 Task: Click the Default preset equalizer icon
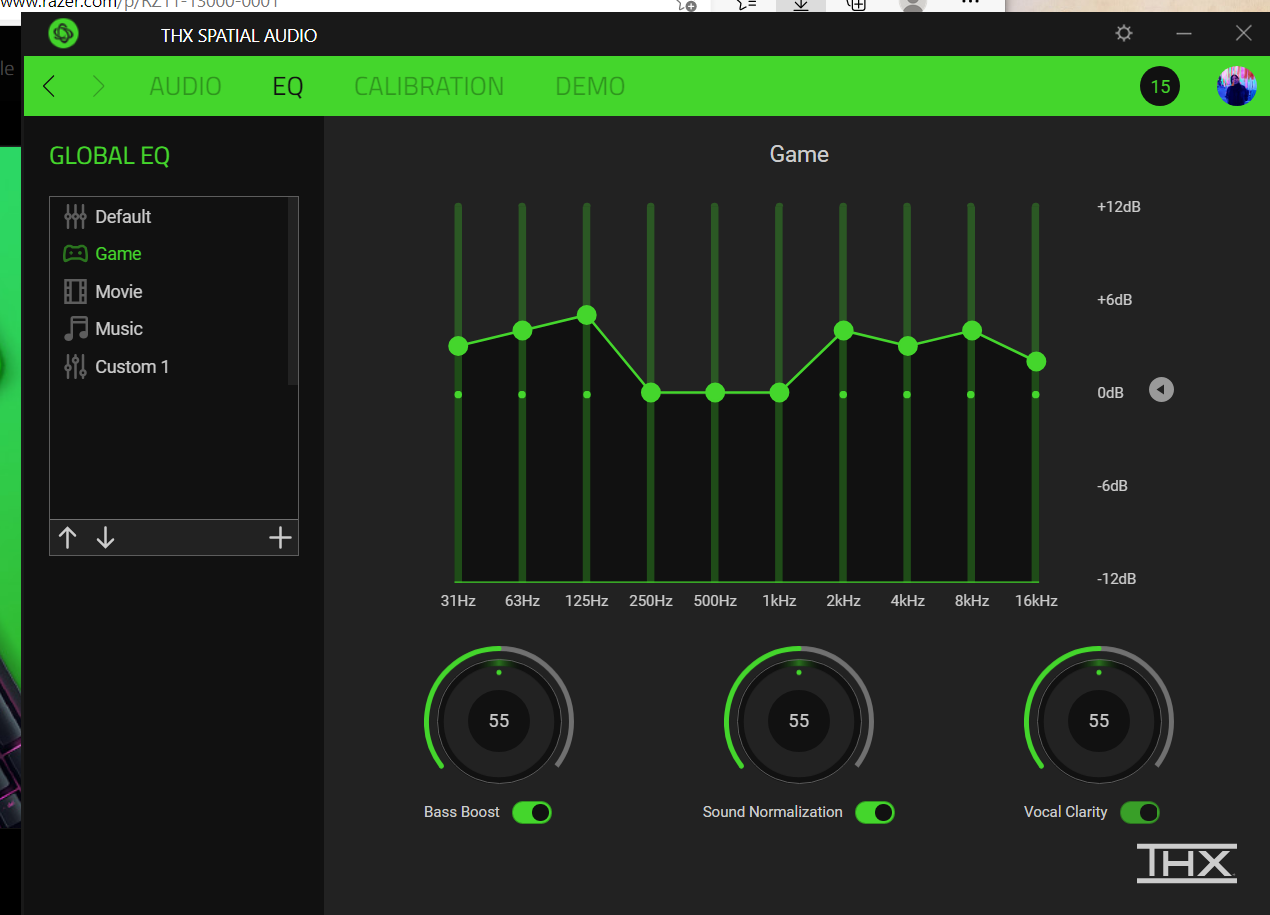[75, 216]
